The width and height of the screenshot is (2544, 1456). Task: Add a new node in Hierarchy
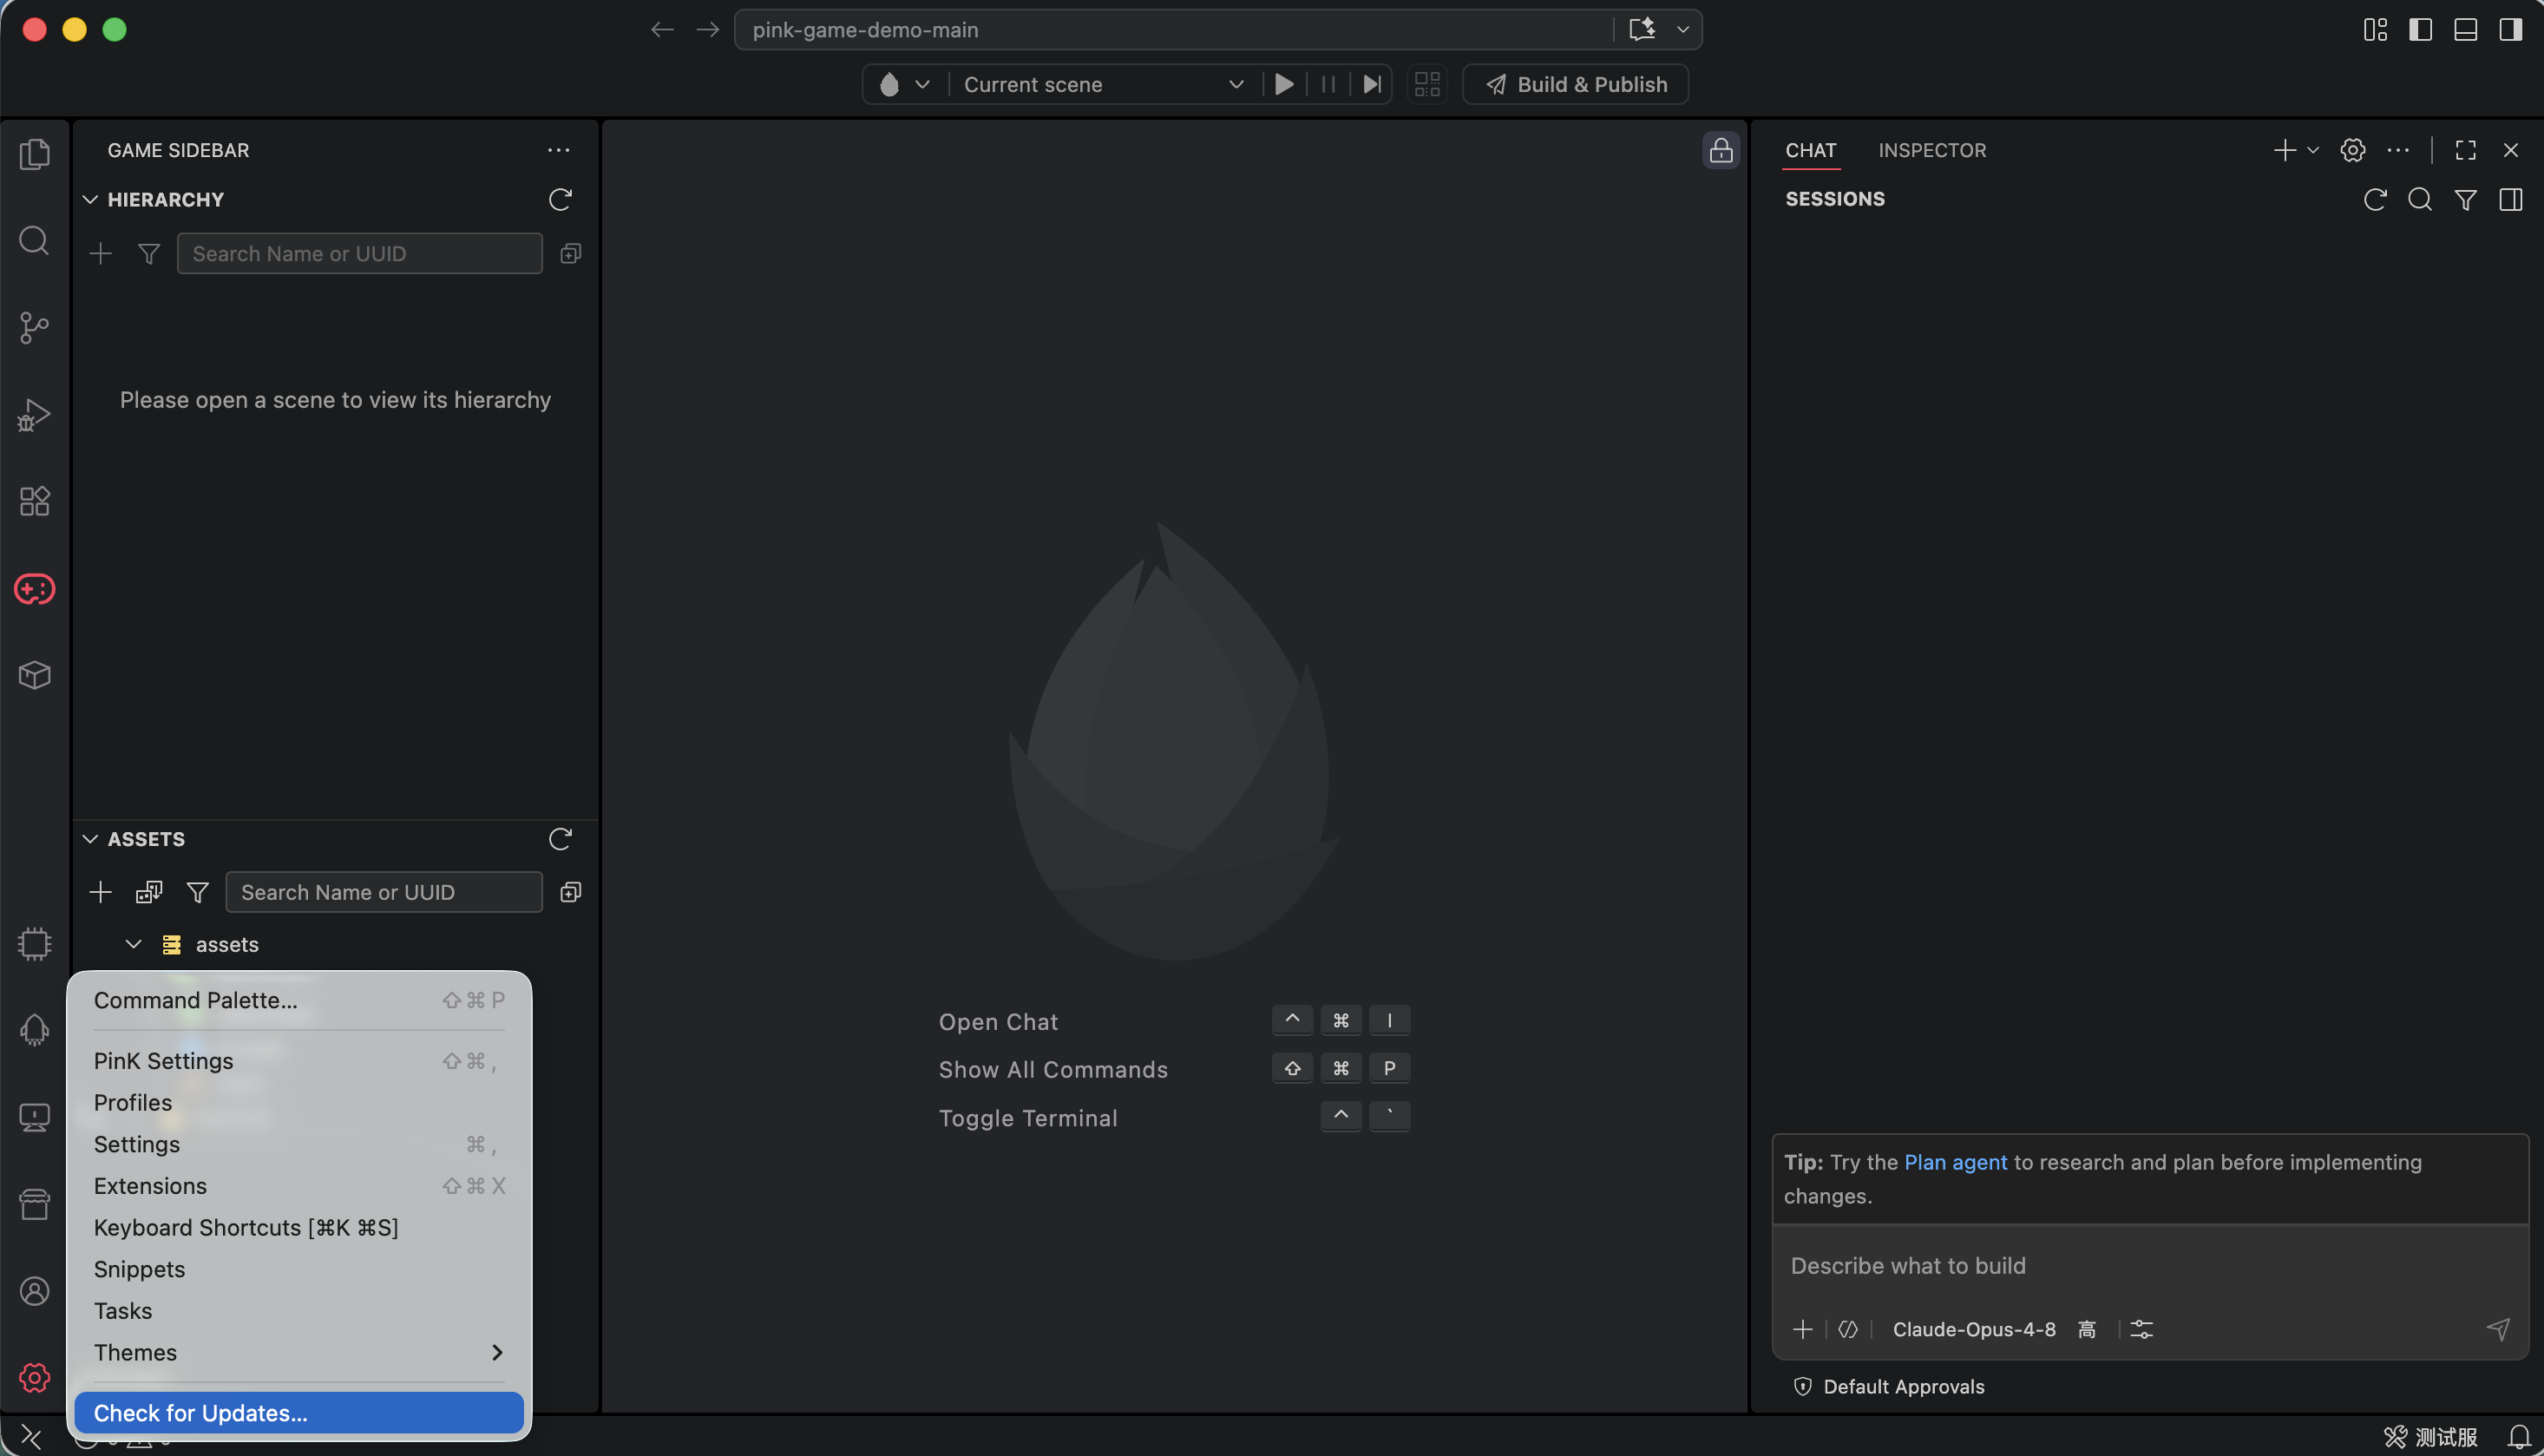tap(100, 253)
